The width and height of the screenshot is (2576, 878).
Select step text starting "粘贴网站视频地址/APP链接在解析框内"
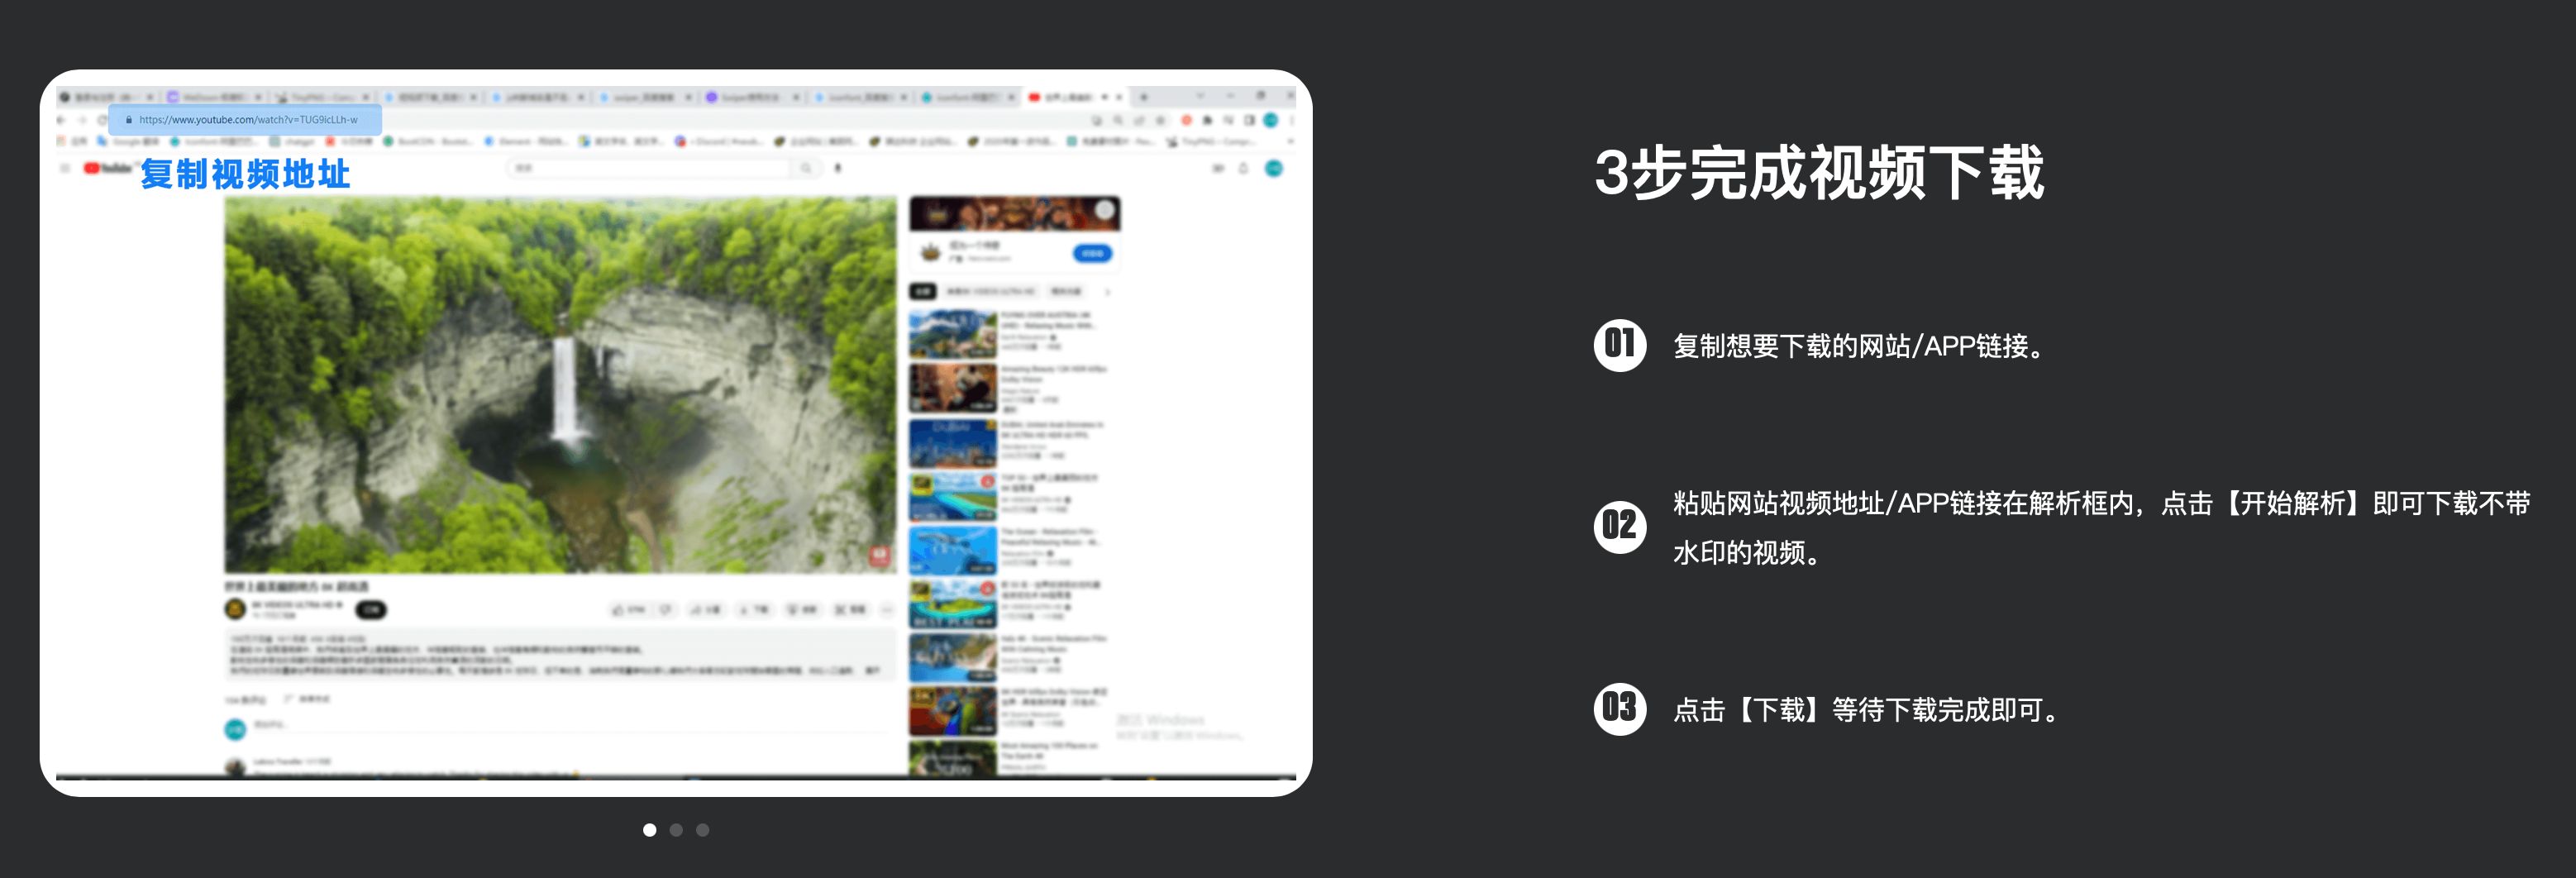pyautogui.click(x=2101, y=527)
